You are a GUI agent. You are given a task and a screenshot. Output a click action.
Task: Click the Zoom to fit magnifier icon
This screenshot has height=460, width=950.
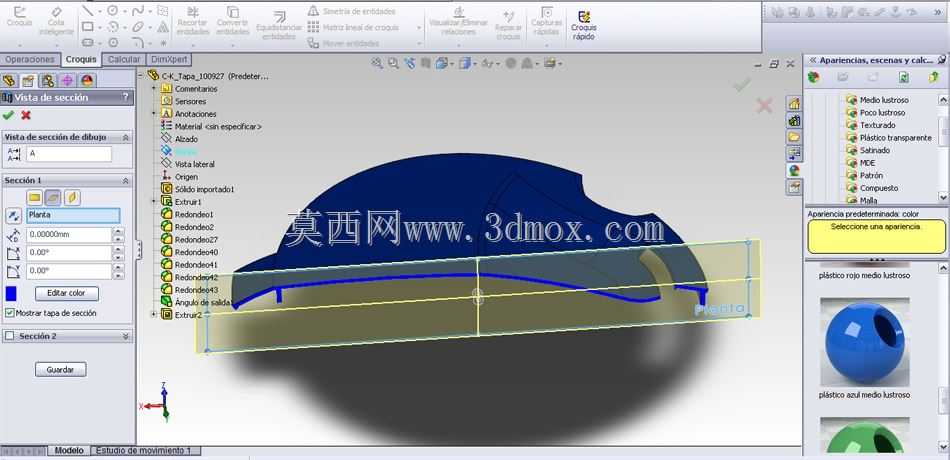click(377, 62)
